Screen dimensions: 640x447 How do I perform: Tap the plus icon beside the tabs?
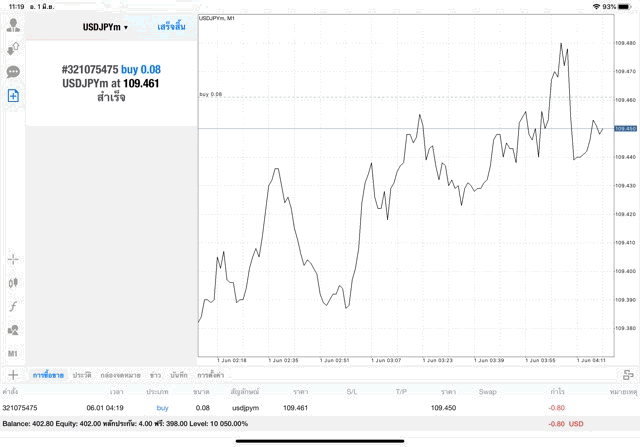pyautogui.click(x=13, y=374)
